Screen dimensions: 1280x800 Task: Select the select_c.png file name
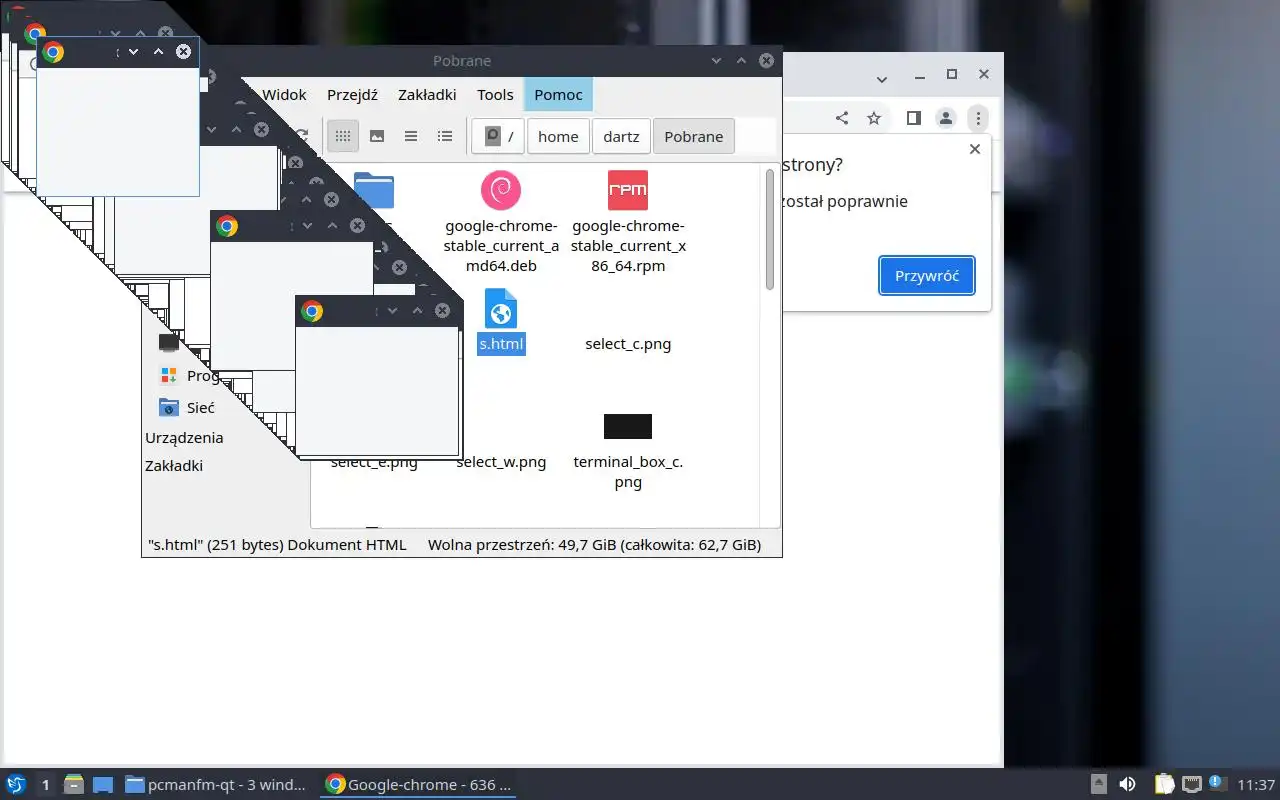(628, 344)
